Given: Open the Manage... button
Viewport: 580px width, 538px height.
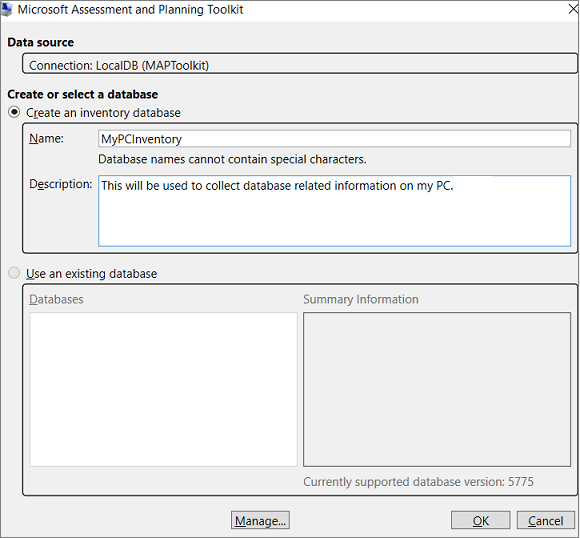Looking at the screenshot, I should (260, 520).
